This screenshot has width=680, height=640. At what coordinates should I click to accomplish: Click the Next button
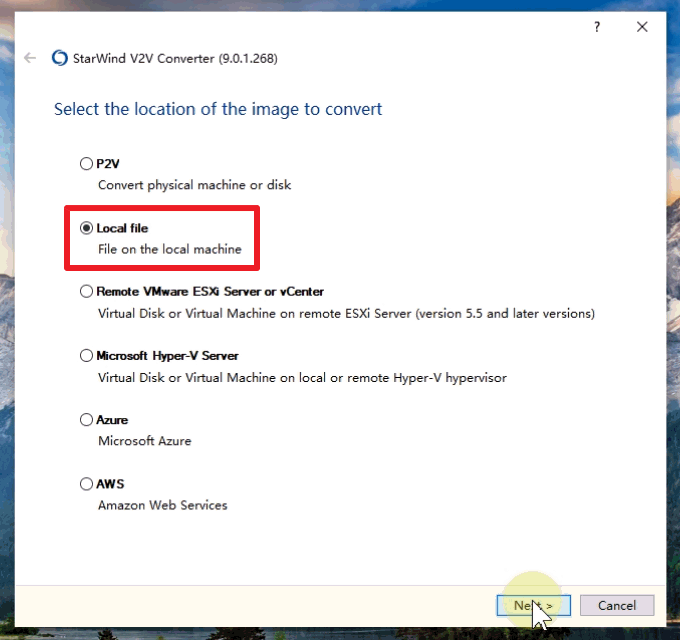pyautogui.click(x=533, y=605)
